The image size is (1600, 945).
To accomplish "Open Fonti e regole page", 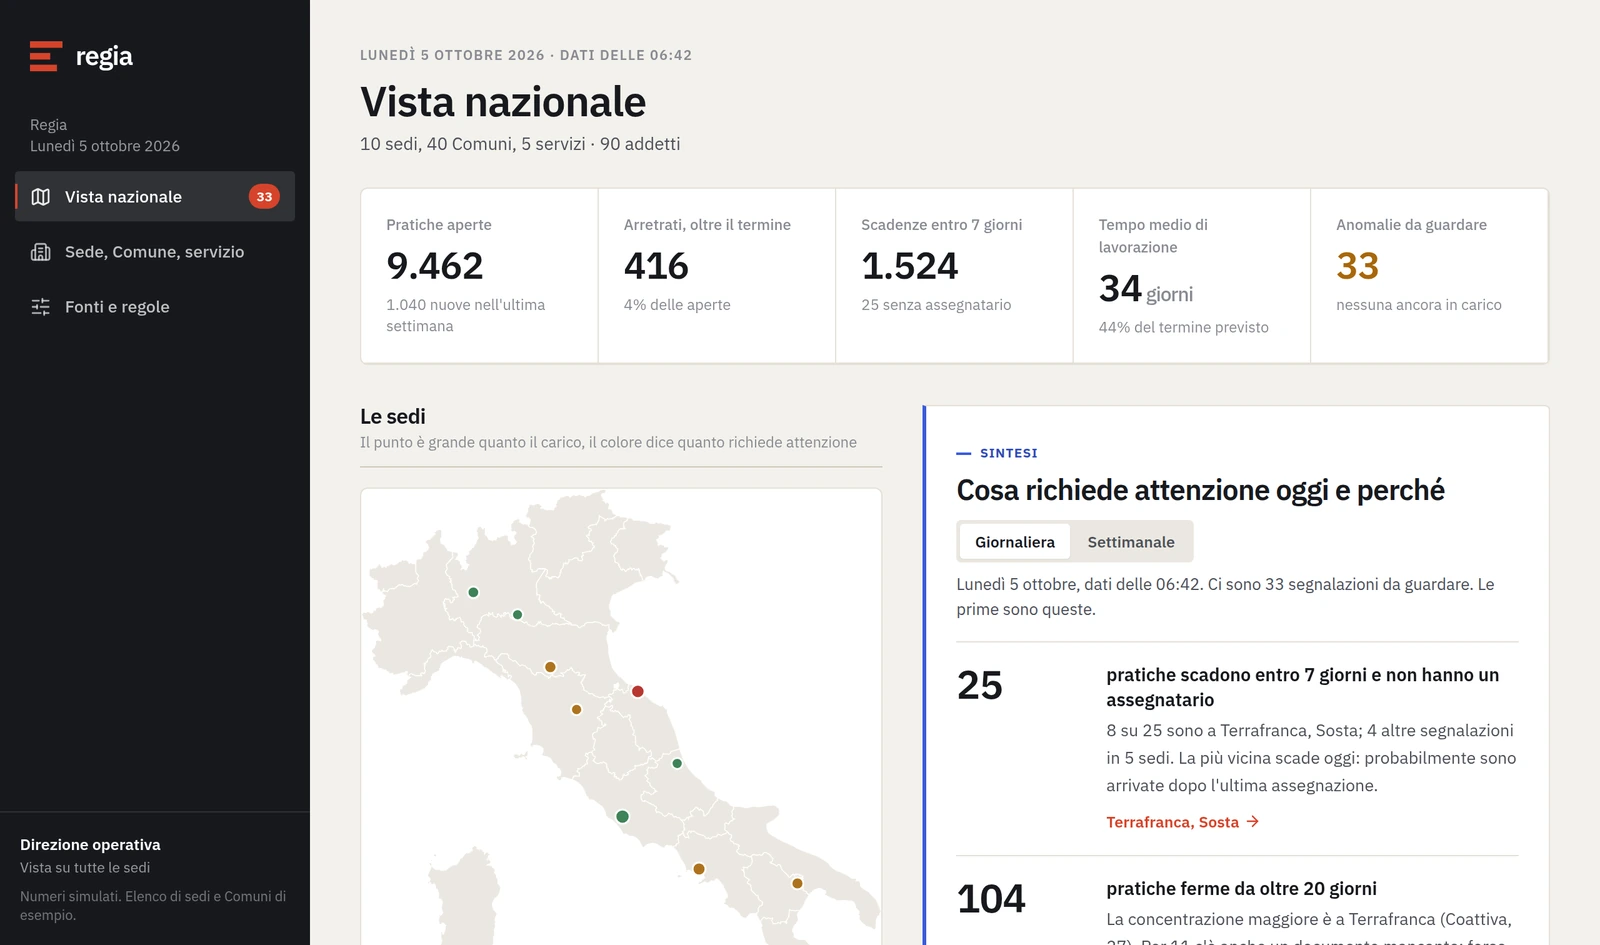I will click(x=155, y=307).
